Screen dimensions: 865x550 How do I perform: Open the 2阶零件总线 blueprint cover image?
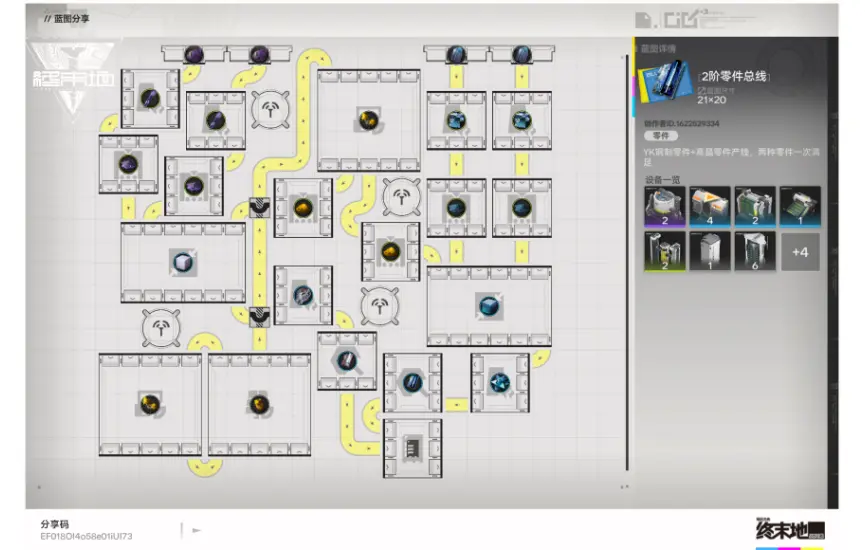665,82
